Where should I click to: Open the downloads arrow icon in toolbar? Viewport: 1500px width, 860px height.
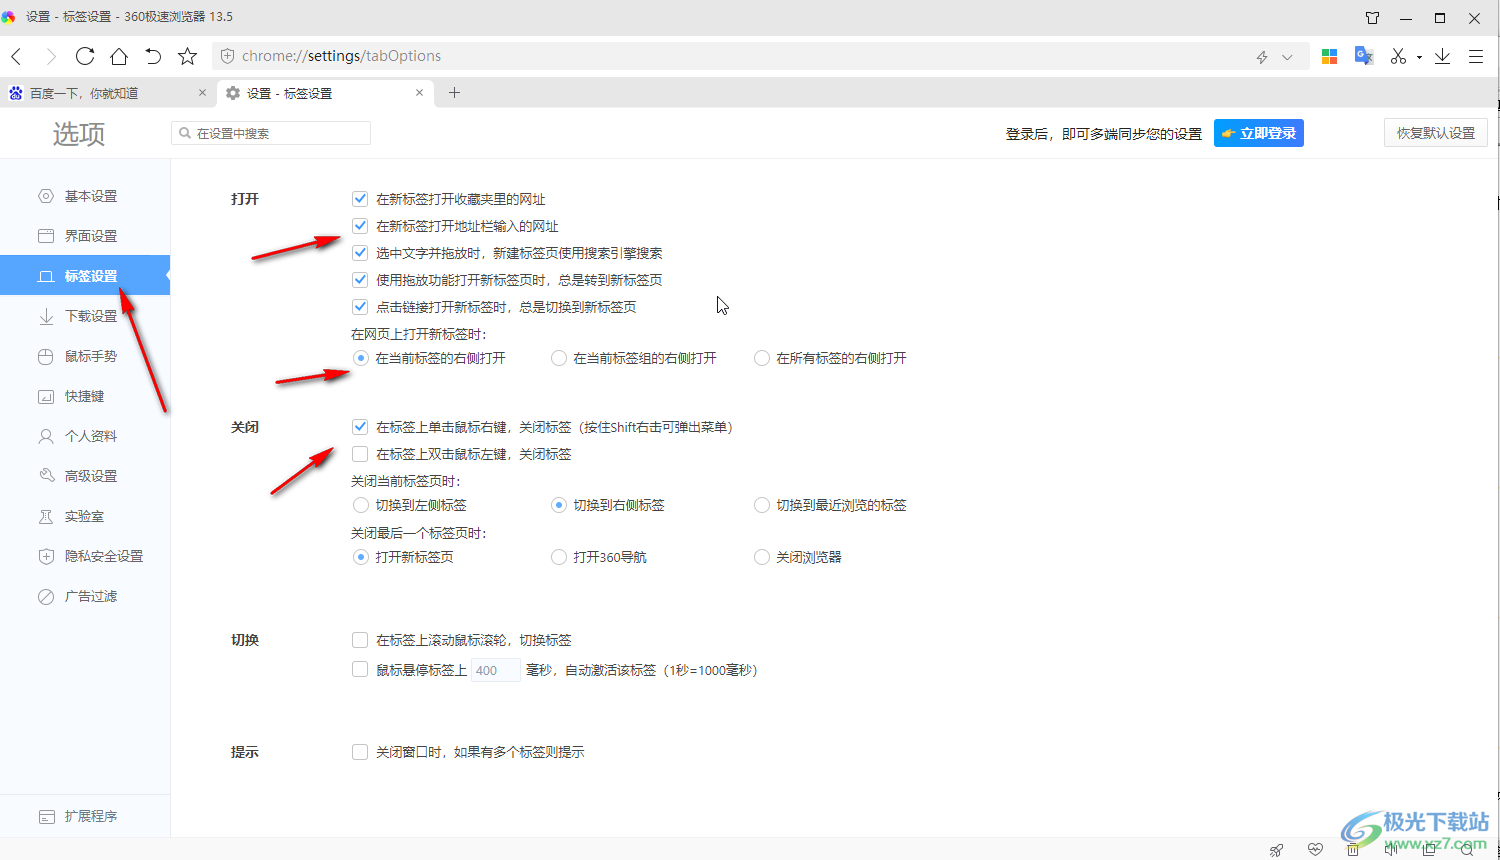click(1442, 57)
